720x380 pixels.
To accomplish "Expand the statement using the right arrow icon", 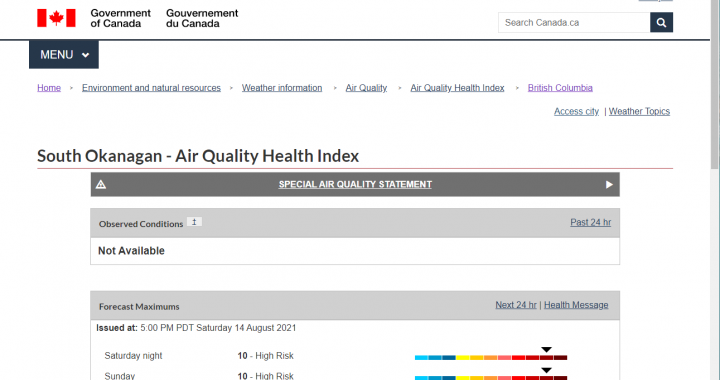I will point(609,184).
